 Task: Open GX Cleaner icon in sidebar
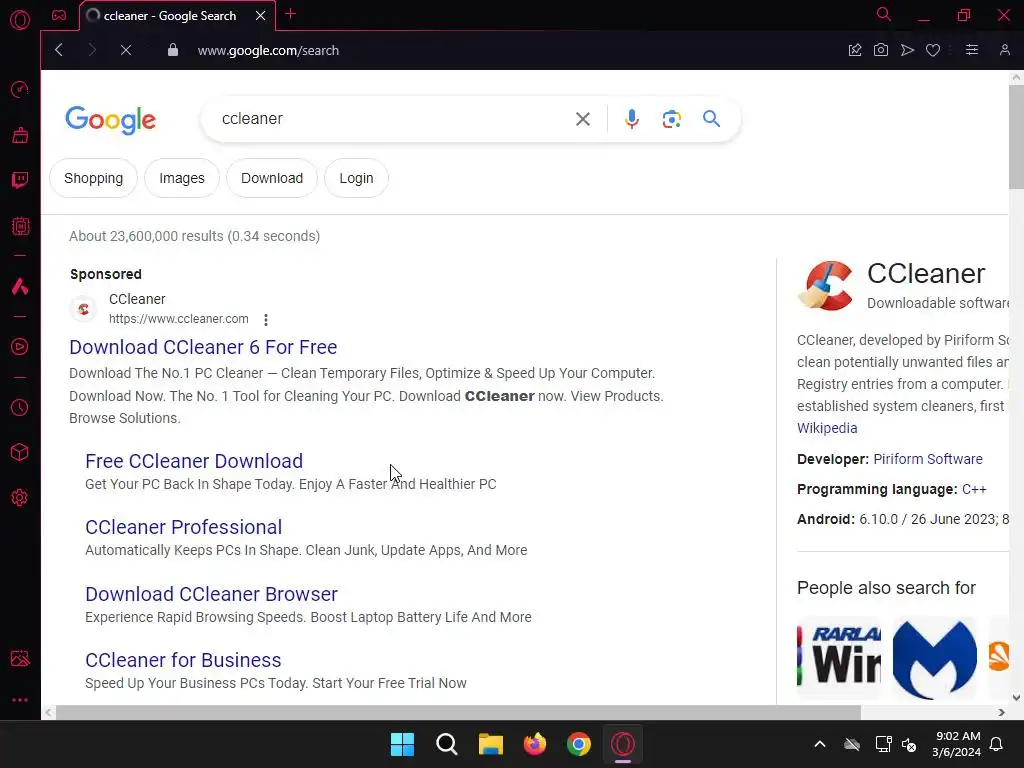click(x=20, y=135)
